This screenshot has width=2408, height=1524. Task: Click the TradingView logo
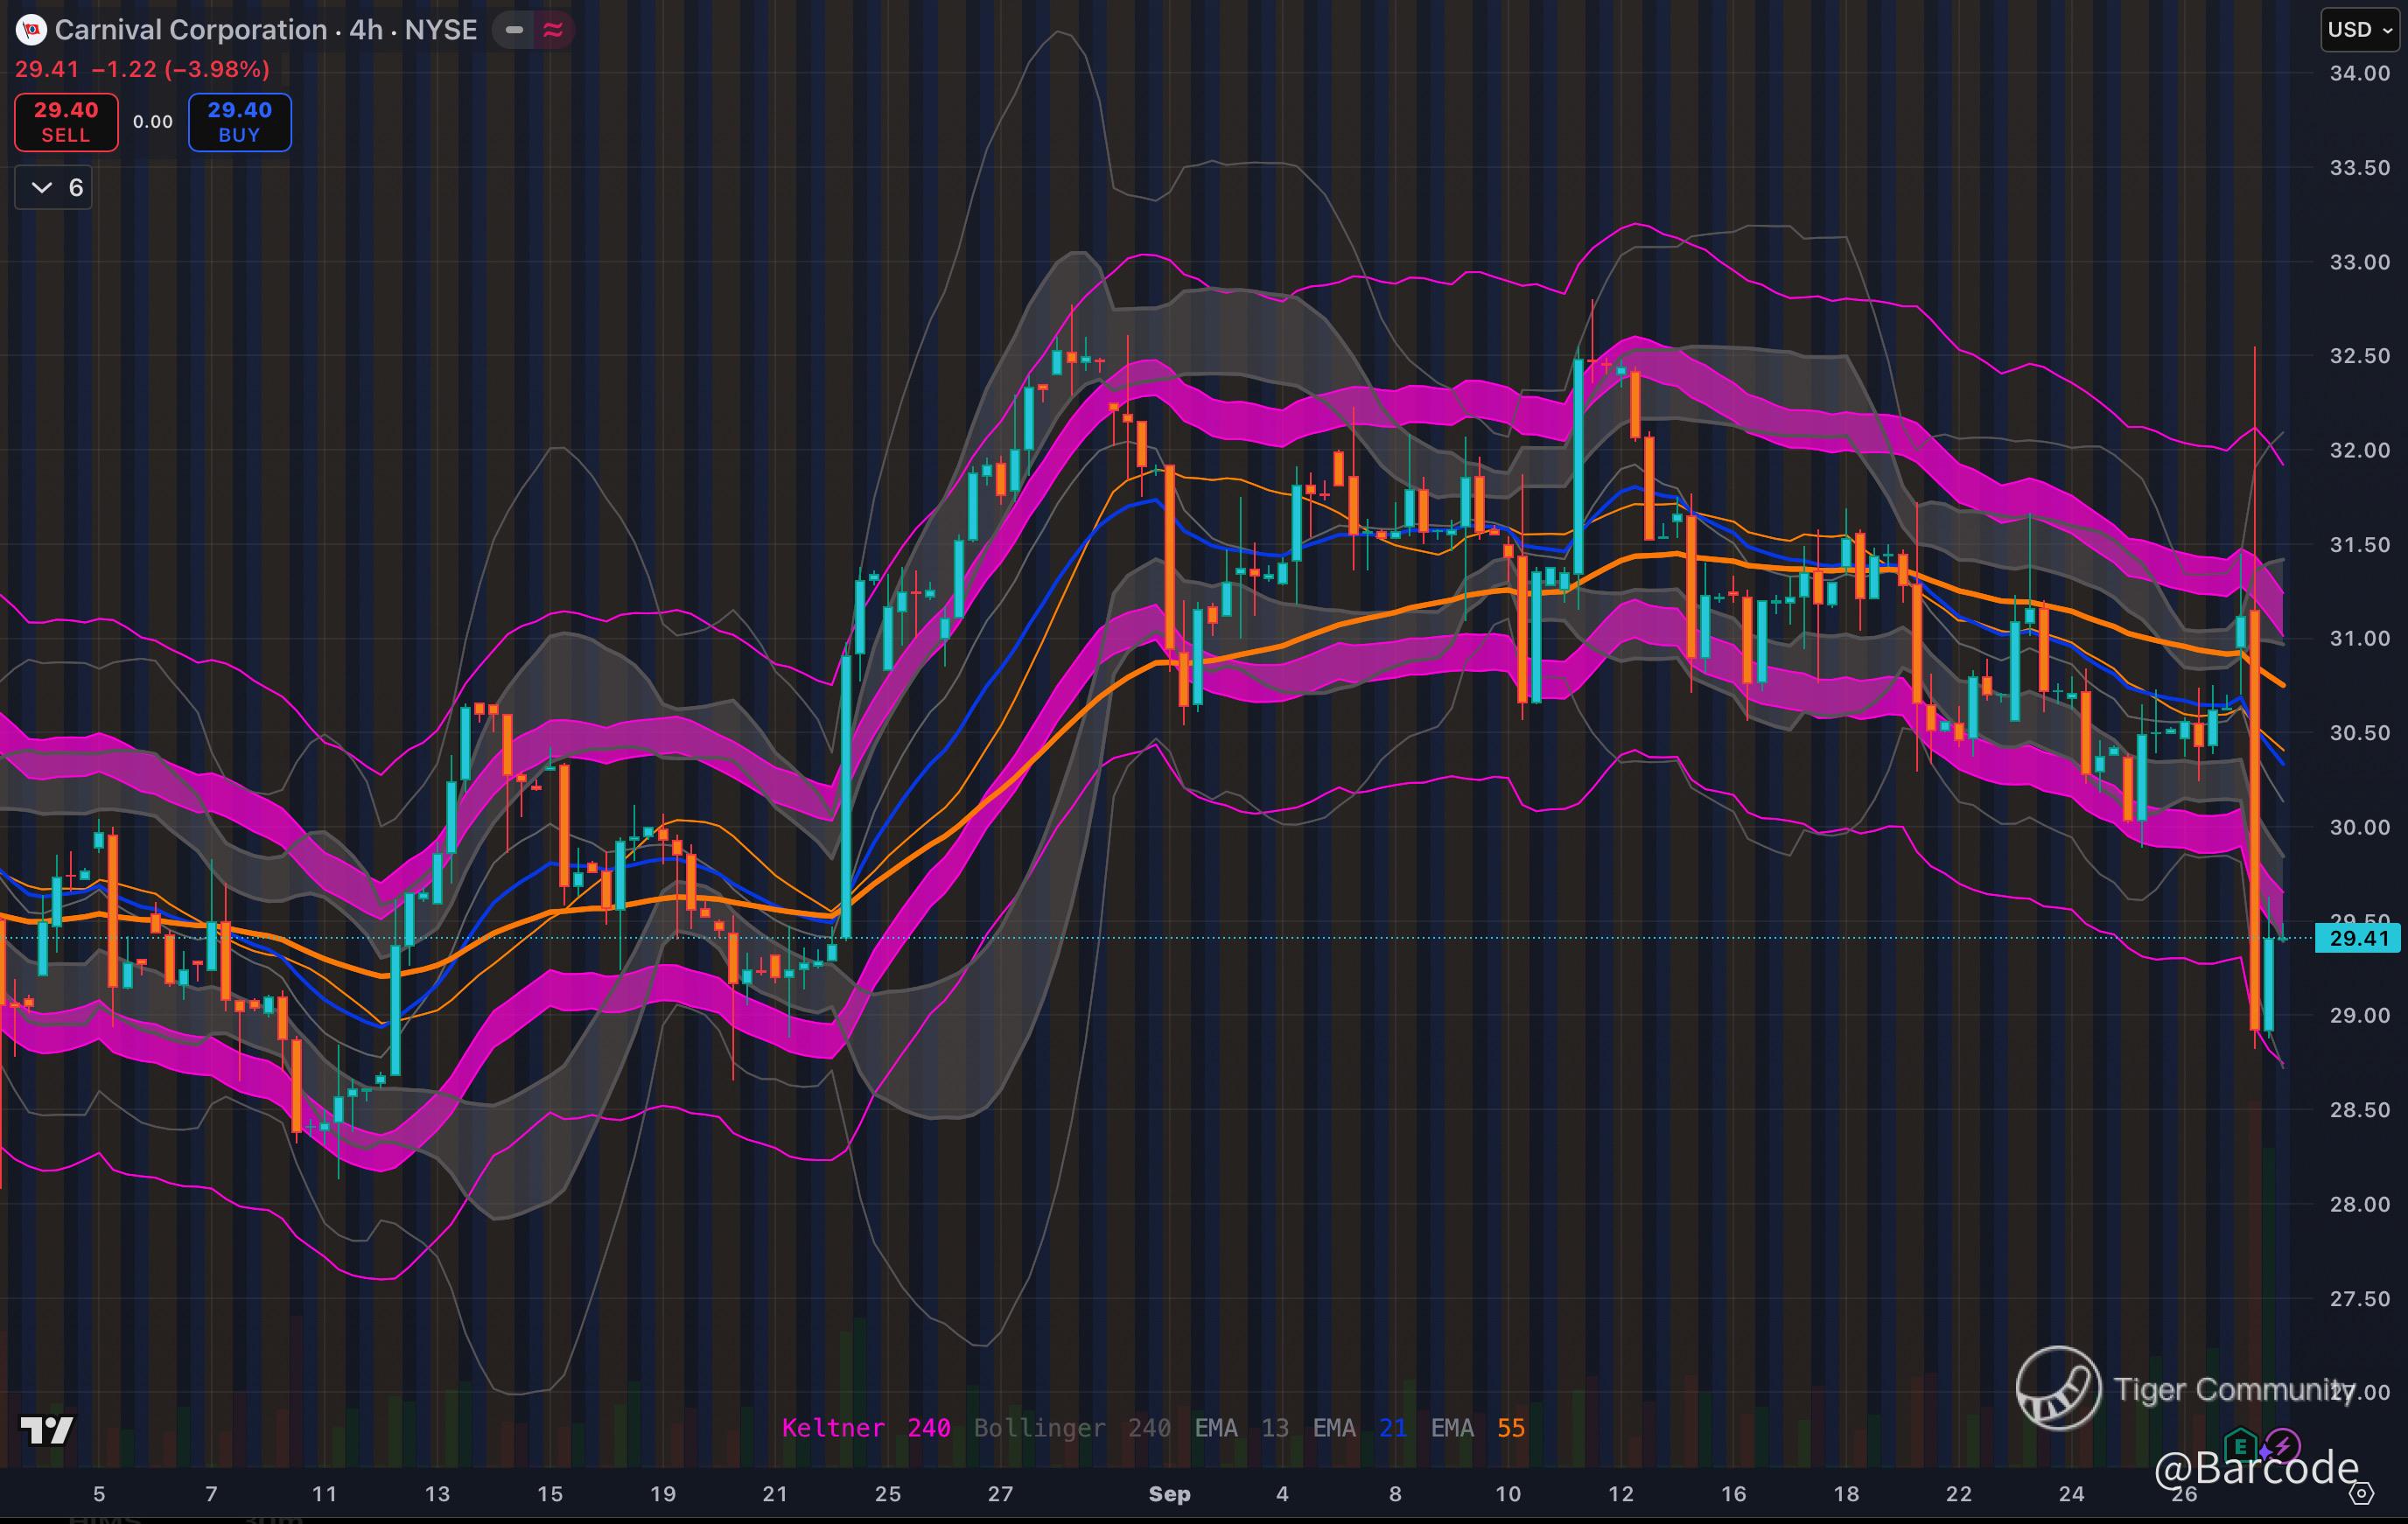point(47,1430)
